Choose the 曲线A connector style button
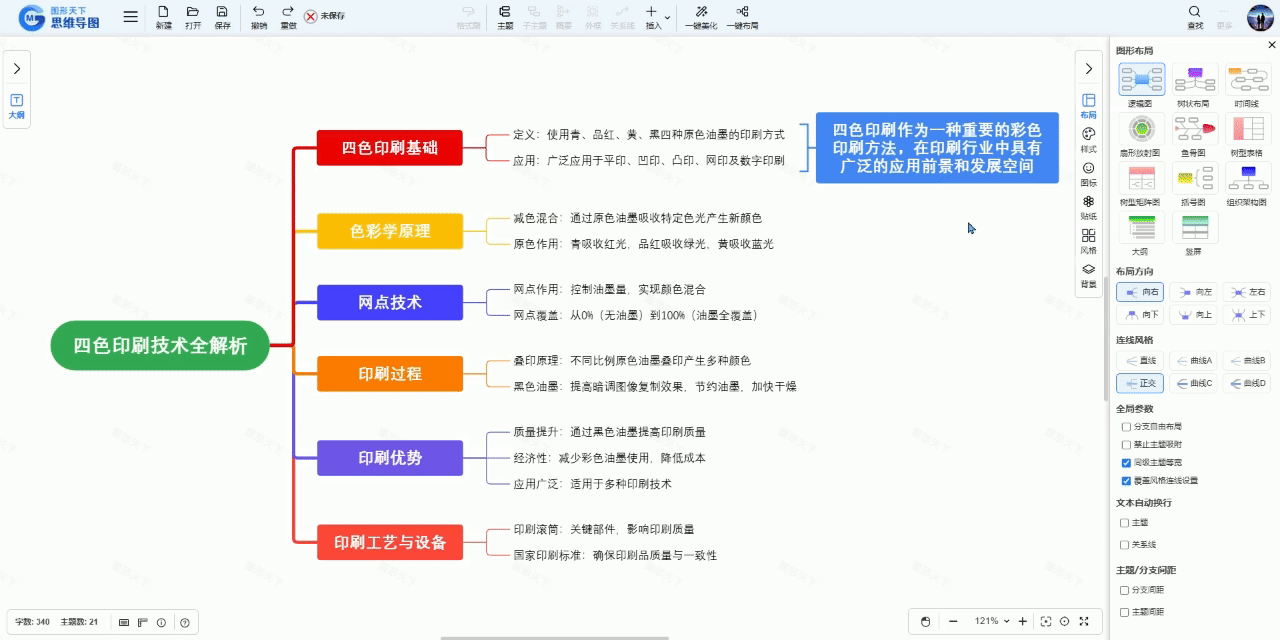The width and height of the screenshot is (1280, 640). point(1195,360)
